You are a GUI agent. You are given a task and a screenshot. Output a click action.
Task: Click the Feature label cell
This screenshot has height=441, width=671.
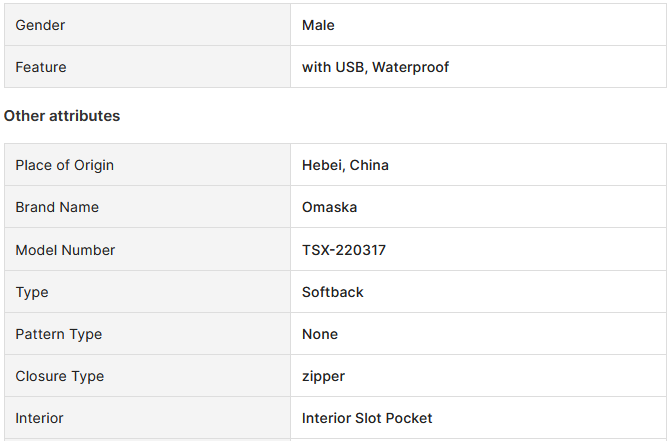point(147,67)
